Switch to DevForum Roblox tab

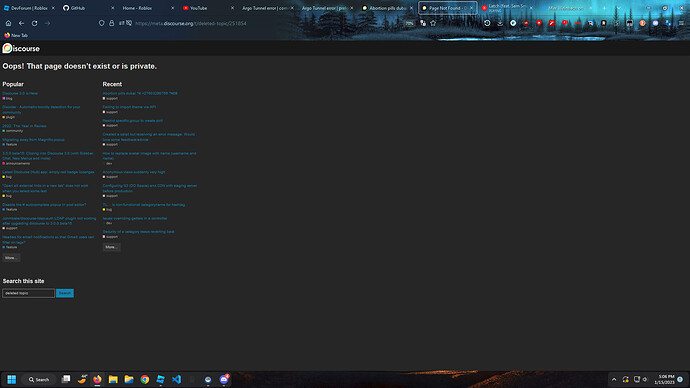point(29,8)
